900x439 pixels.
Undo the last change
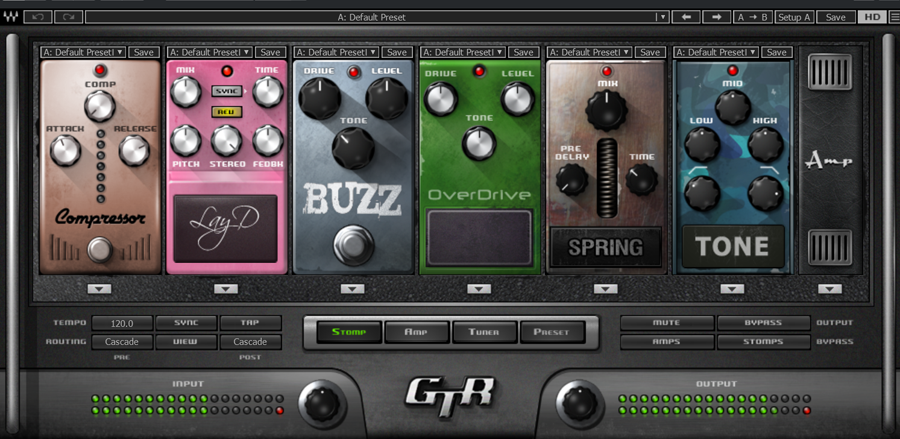(x=38, y=17)
